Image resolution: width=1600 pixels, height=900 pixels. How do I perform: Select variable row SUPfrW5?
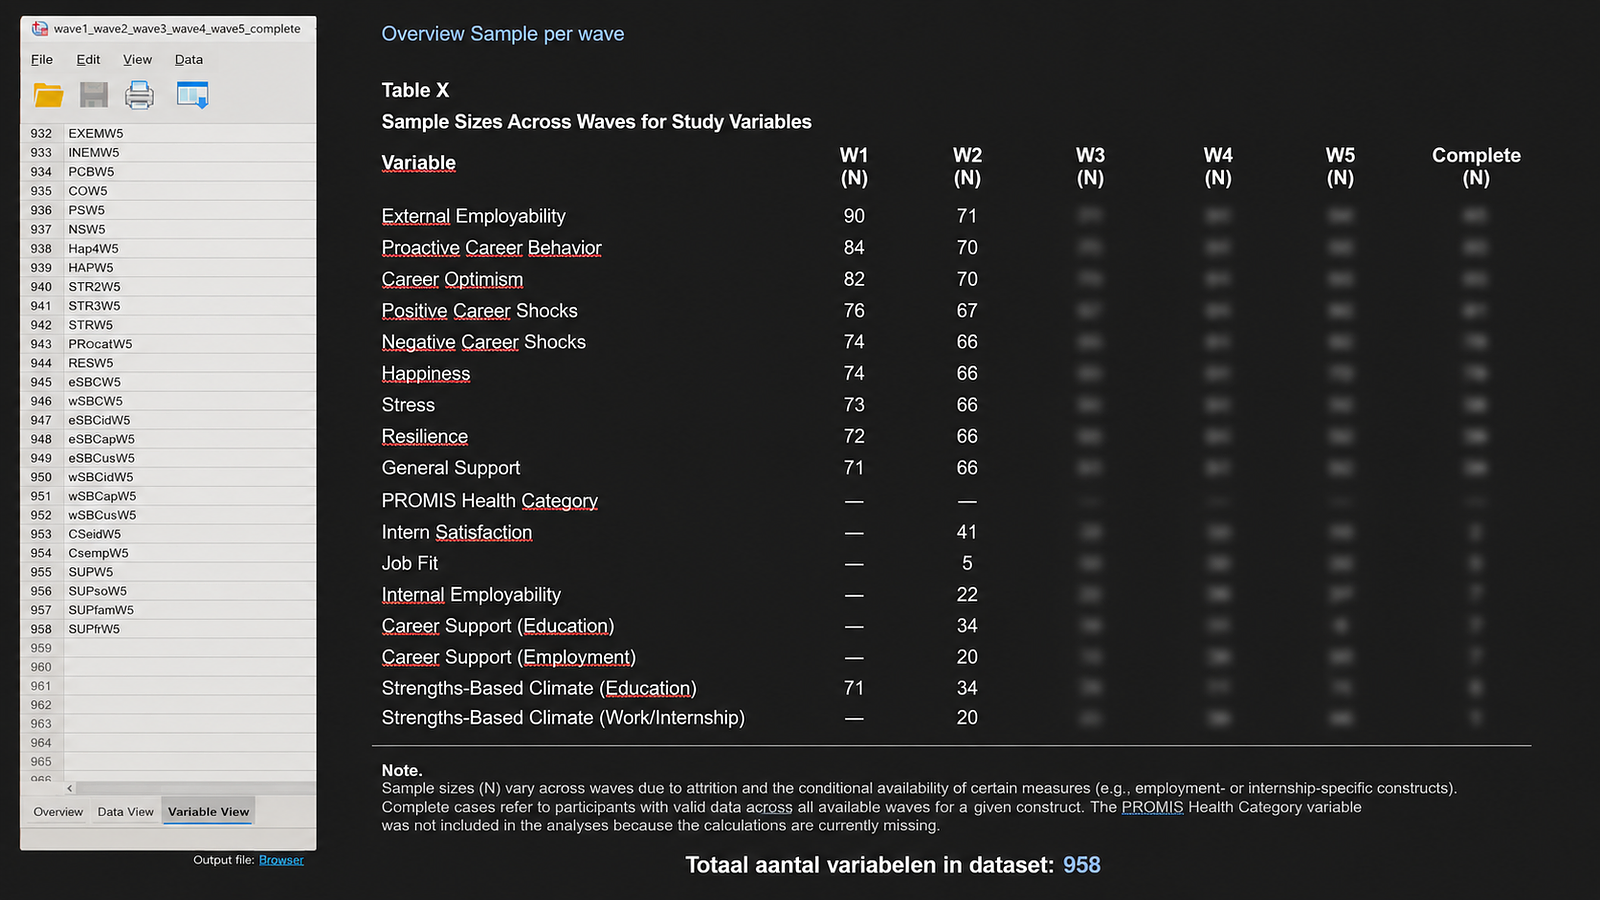pyautogui.click(x=168, y=629)
